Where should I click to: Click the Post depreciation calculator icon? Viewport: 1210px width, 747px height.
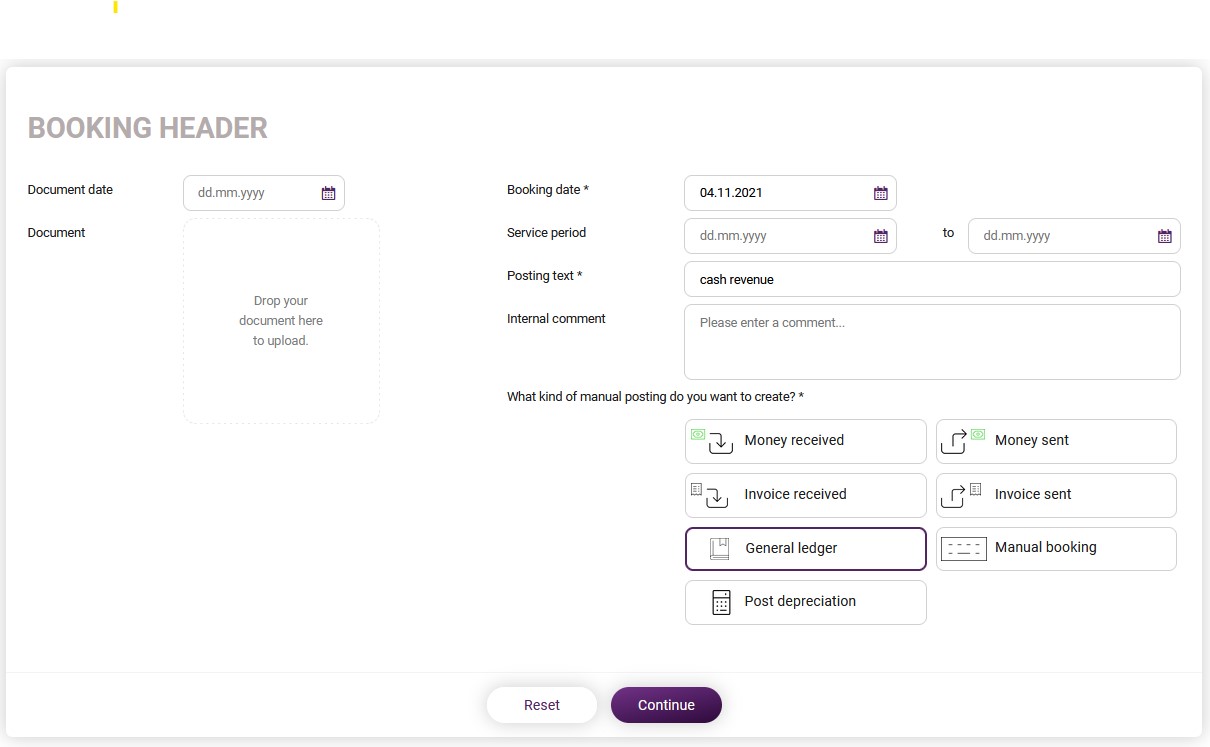[x=721, y=602]
